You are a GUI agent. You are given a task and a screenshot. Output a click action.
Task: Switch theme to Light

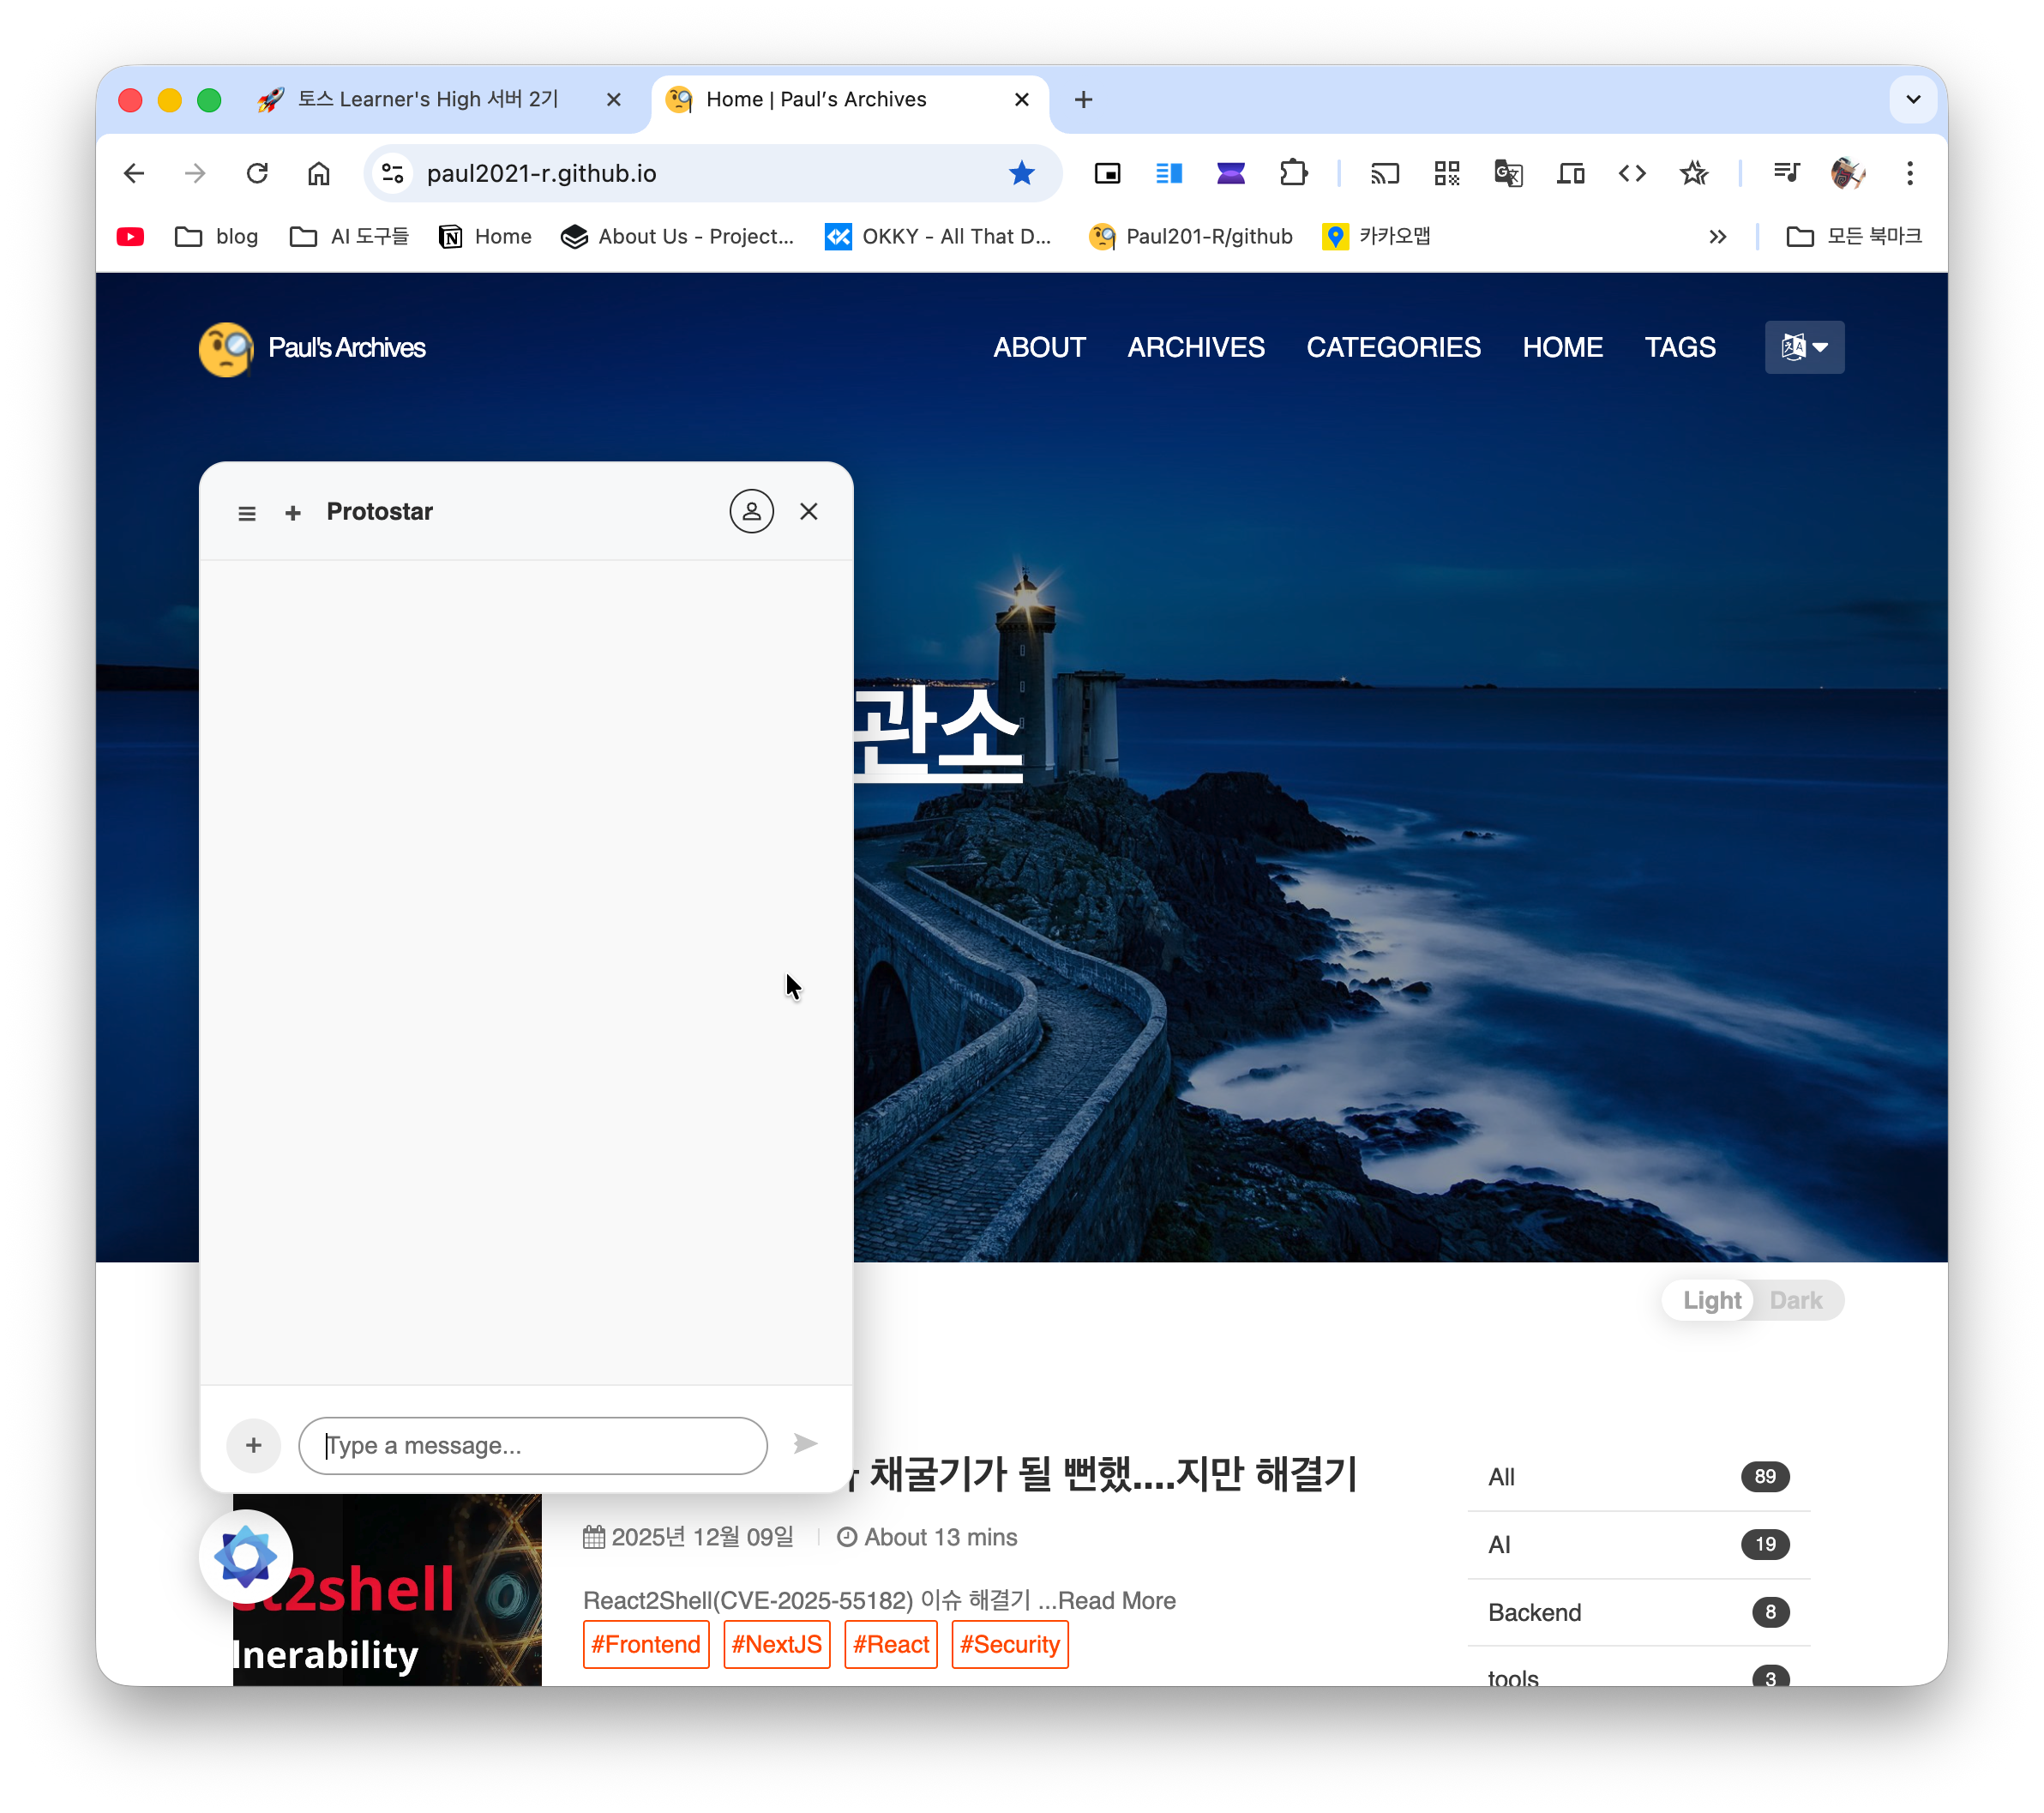click(1711, 1300)
